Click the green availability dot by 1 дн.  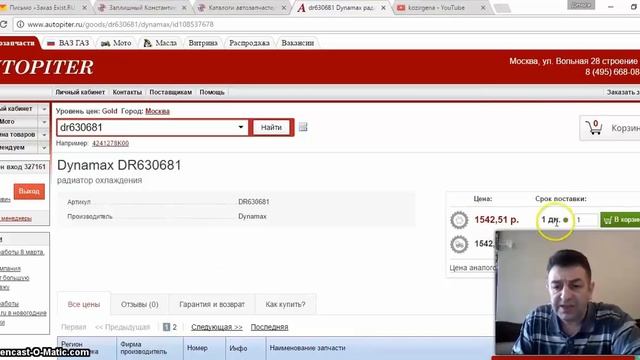(565, 220)
